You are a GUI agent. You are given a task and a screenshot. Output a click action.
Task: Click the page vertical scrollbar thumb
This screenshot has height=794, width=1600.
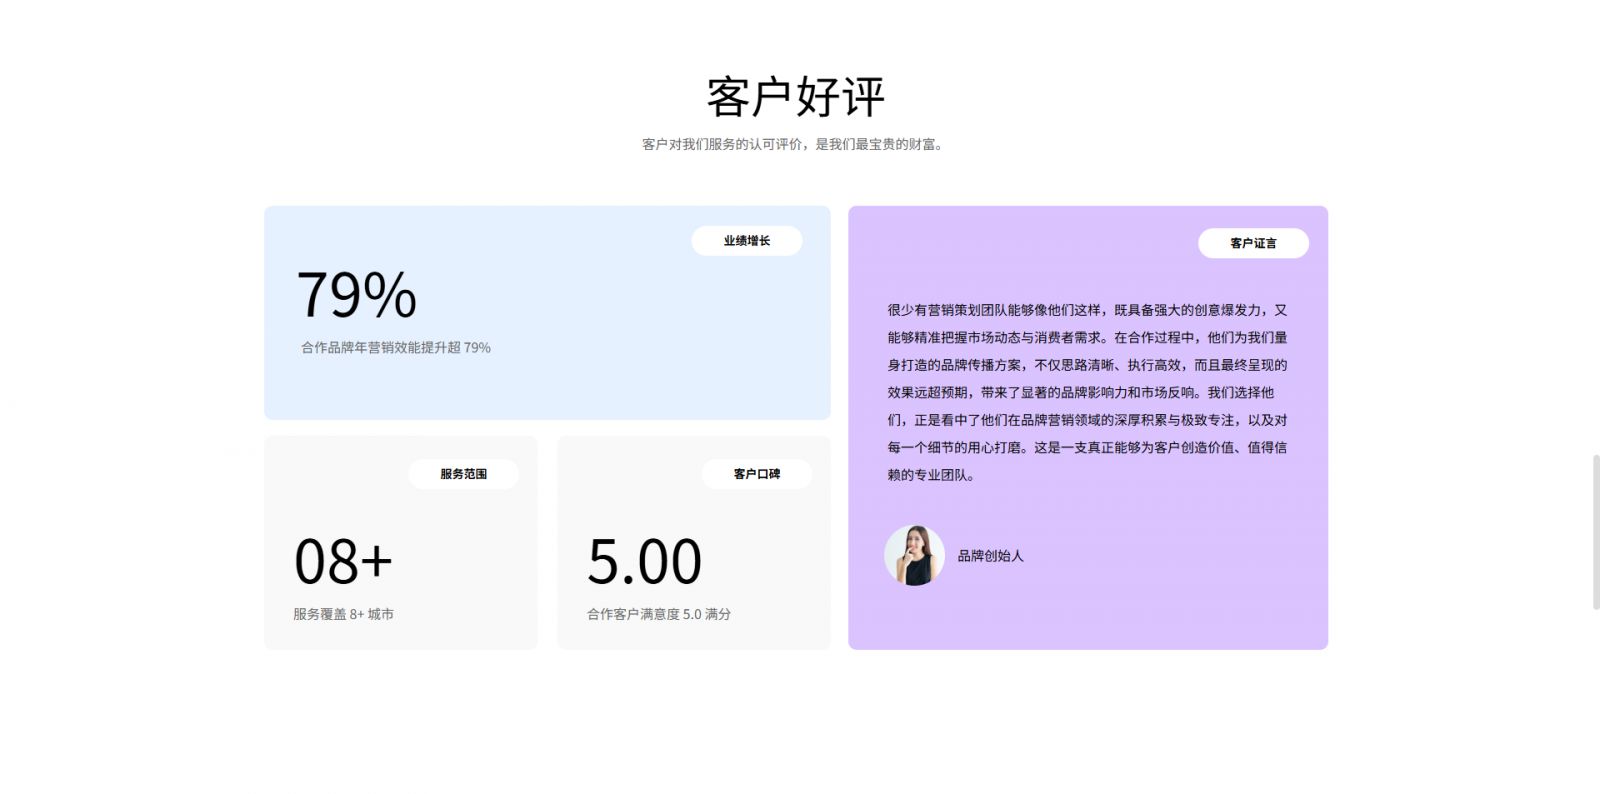1595,531
